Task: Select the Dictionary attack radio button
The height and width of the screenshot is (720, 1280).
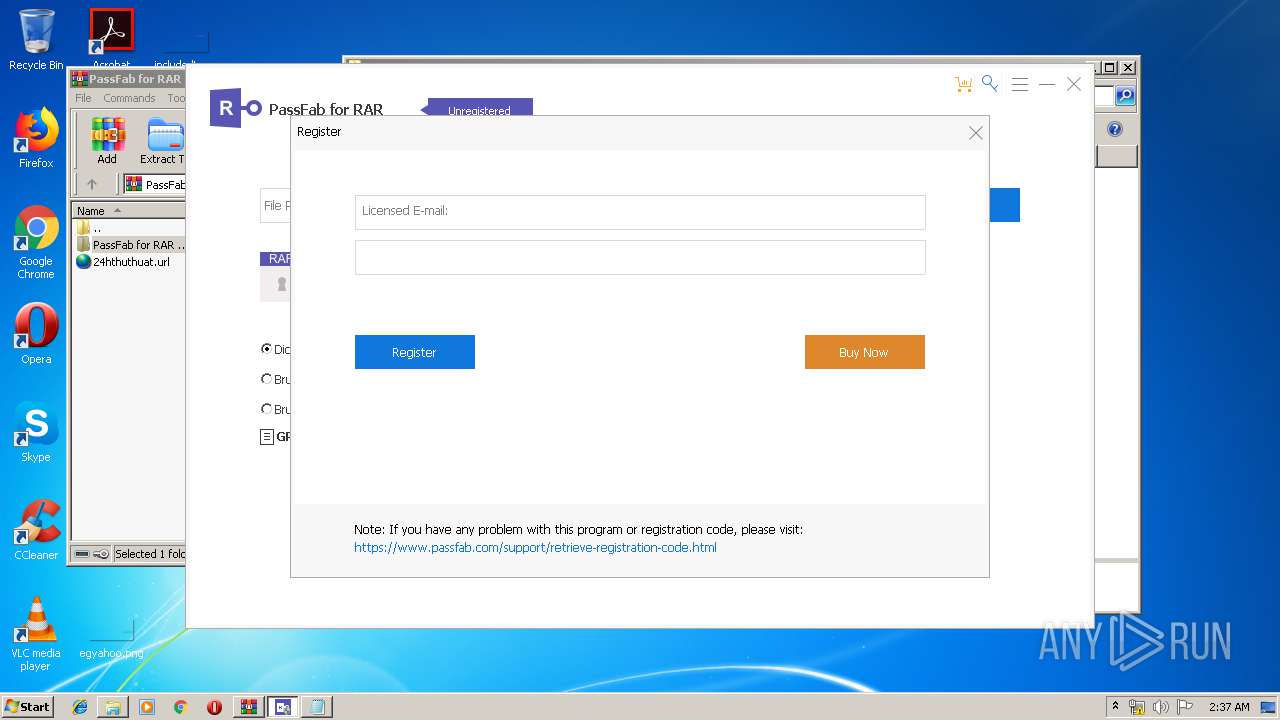Action: 266,349
